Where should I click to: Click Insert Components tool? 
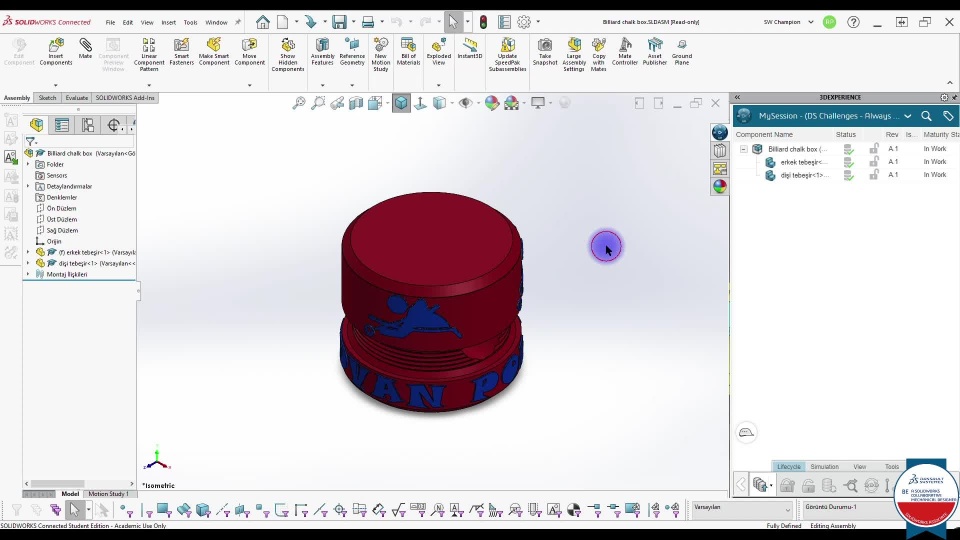(x=56, y=51)
